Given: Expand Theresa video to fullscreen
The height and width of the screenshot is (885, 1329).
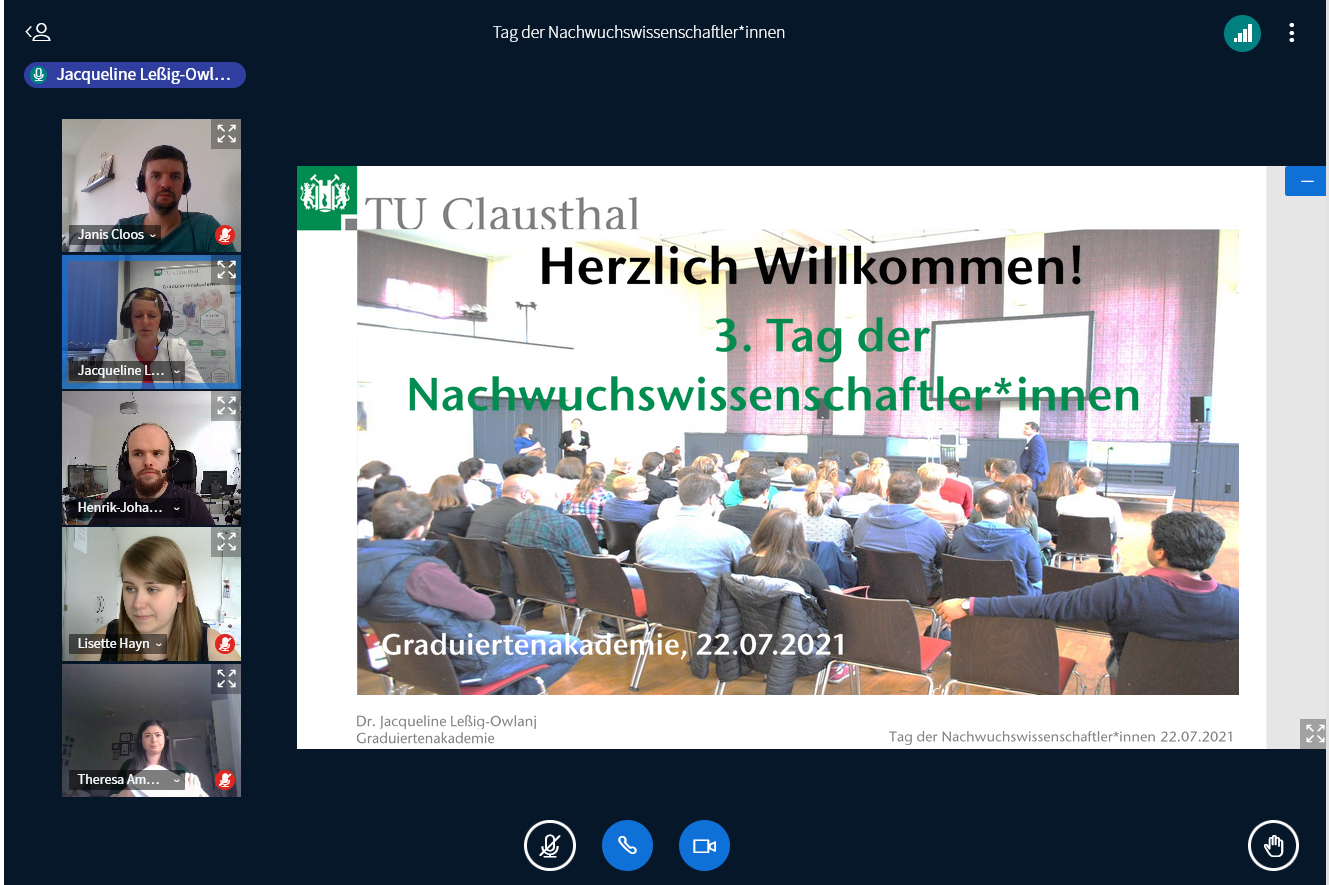Looking at the screenshot, I should pos(227,679).
